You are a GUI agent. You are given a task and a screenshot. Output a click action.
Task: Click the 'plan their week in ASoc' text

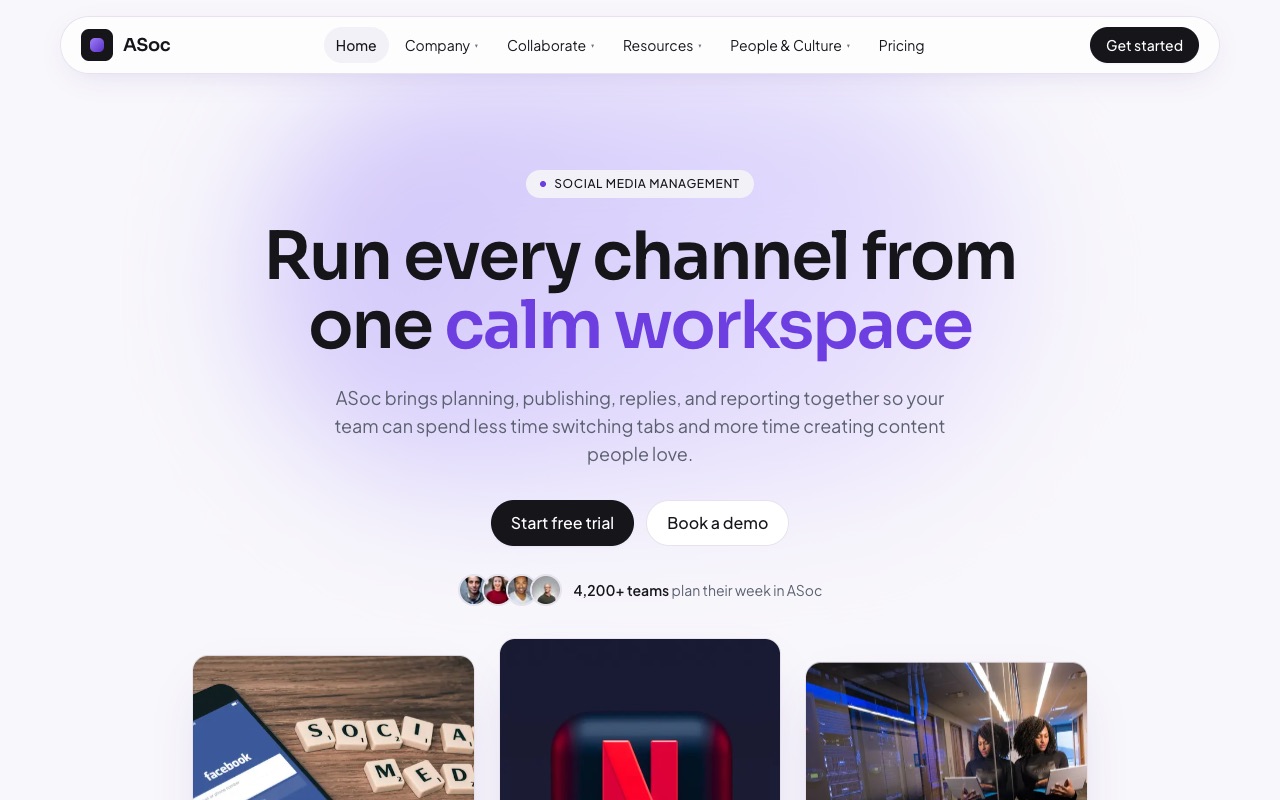coord(747,591)
